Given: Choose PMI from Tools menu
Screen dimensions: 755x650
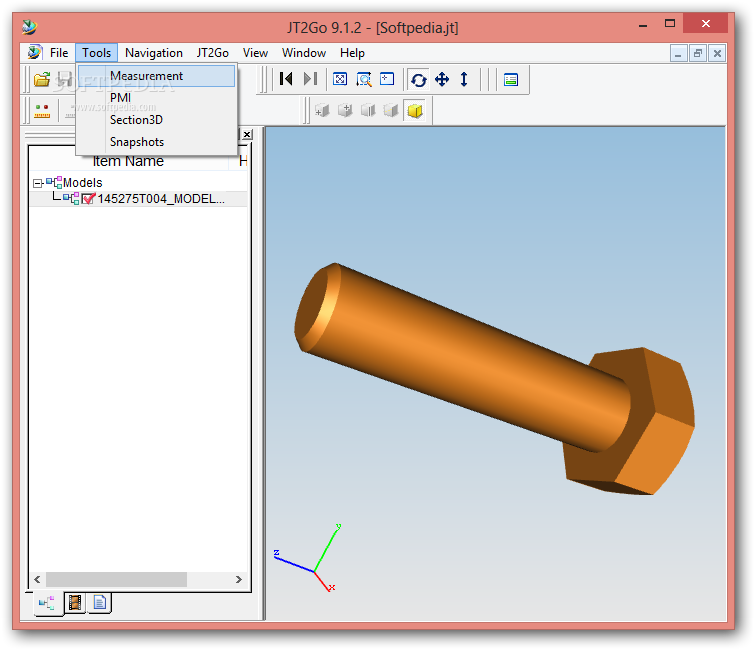Looking at the screenshot, I should (x=156, y=98).
